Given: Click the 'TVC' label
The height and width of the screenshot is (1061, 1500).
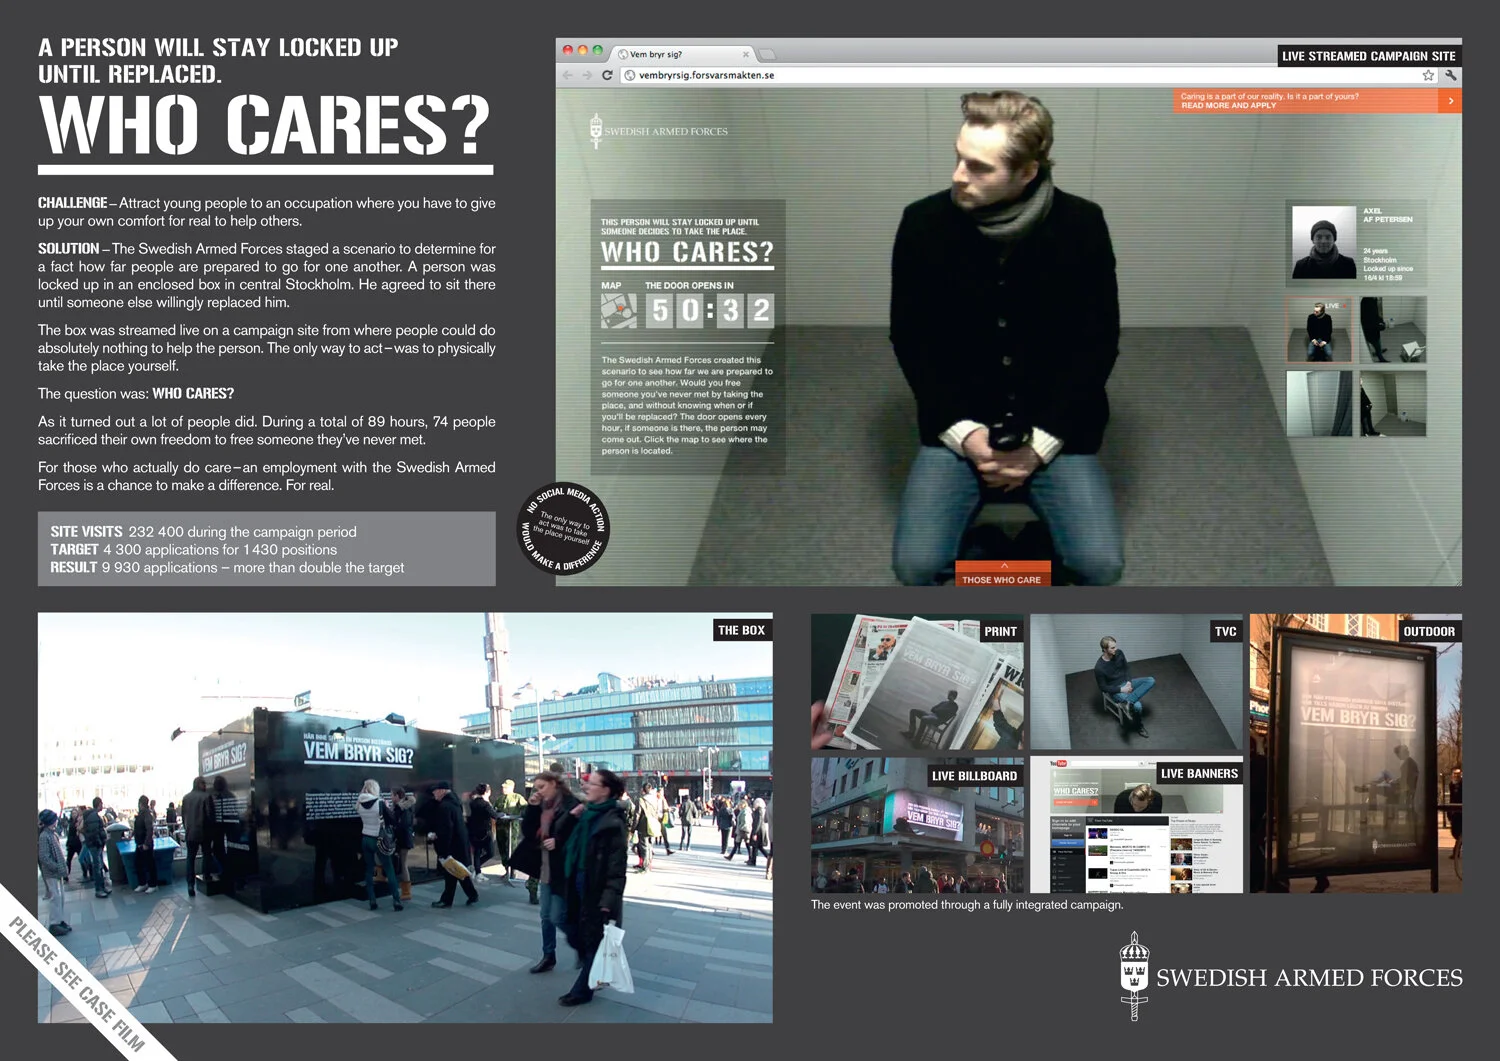Looking at the screenshot, I should [x=1225, y=631].
